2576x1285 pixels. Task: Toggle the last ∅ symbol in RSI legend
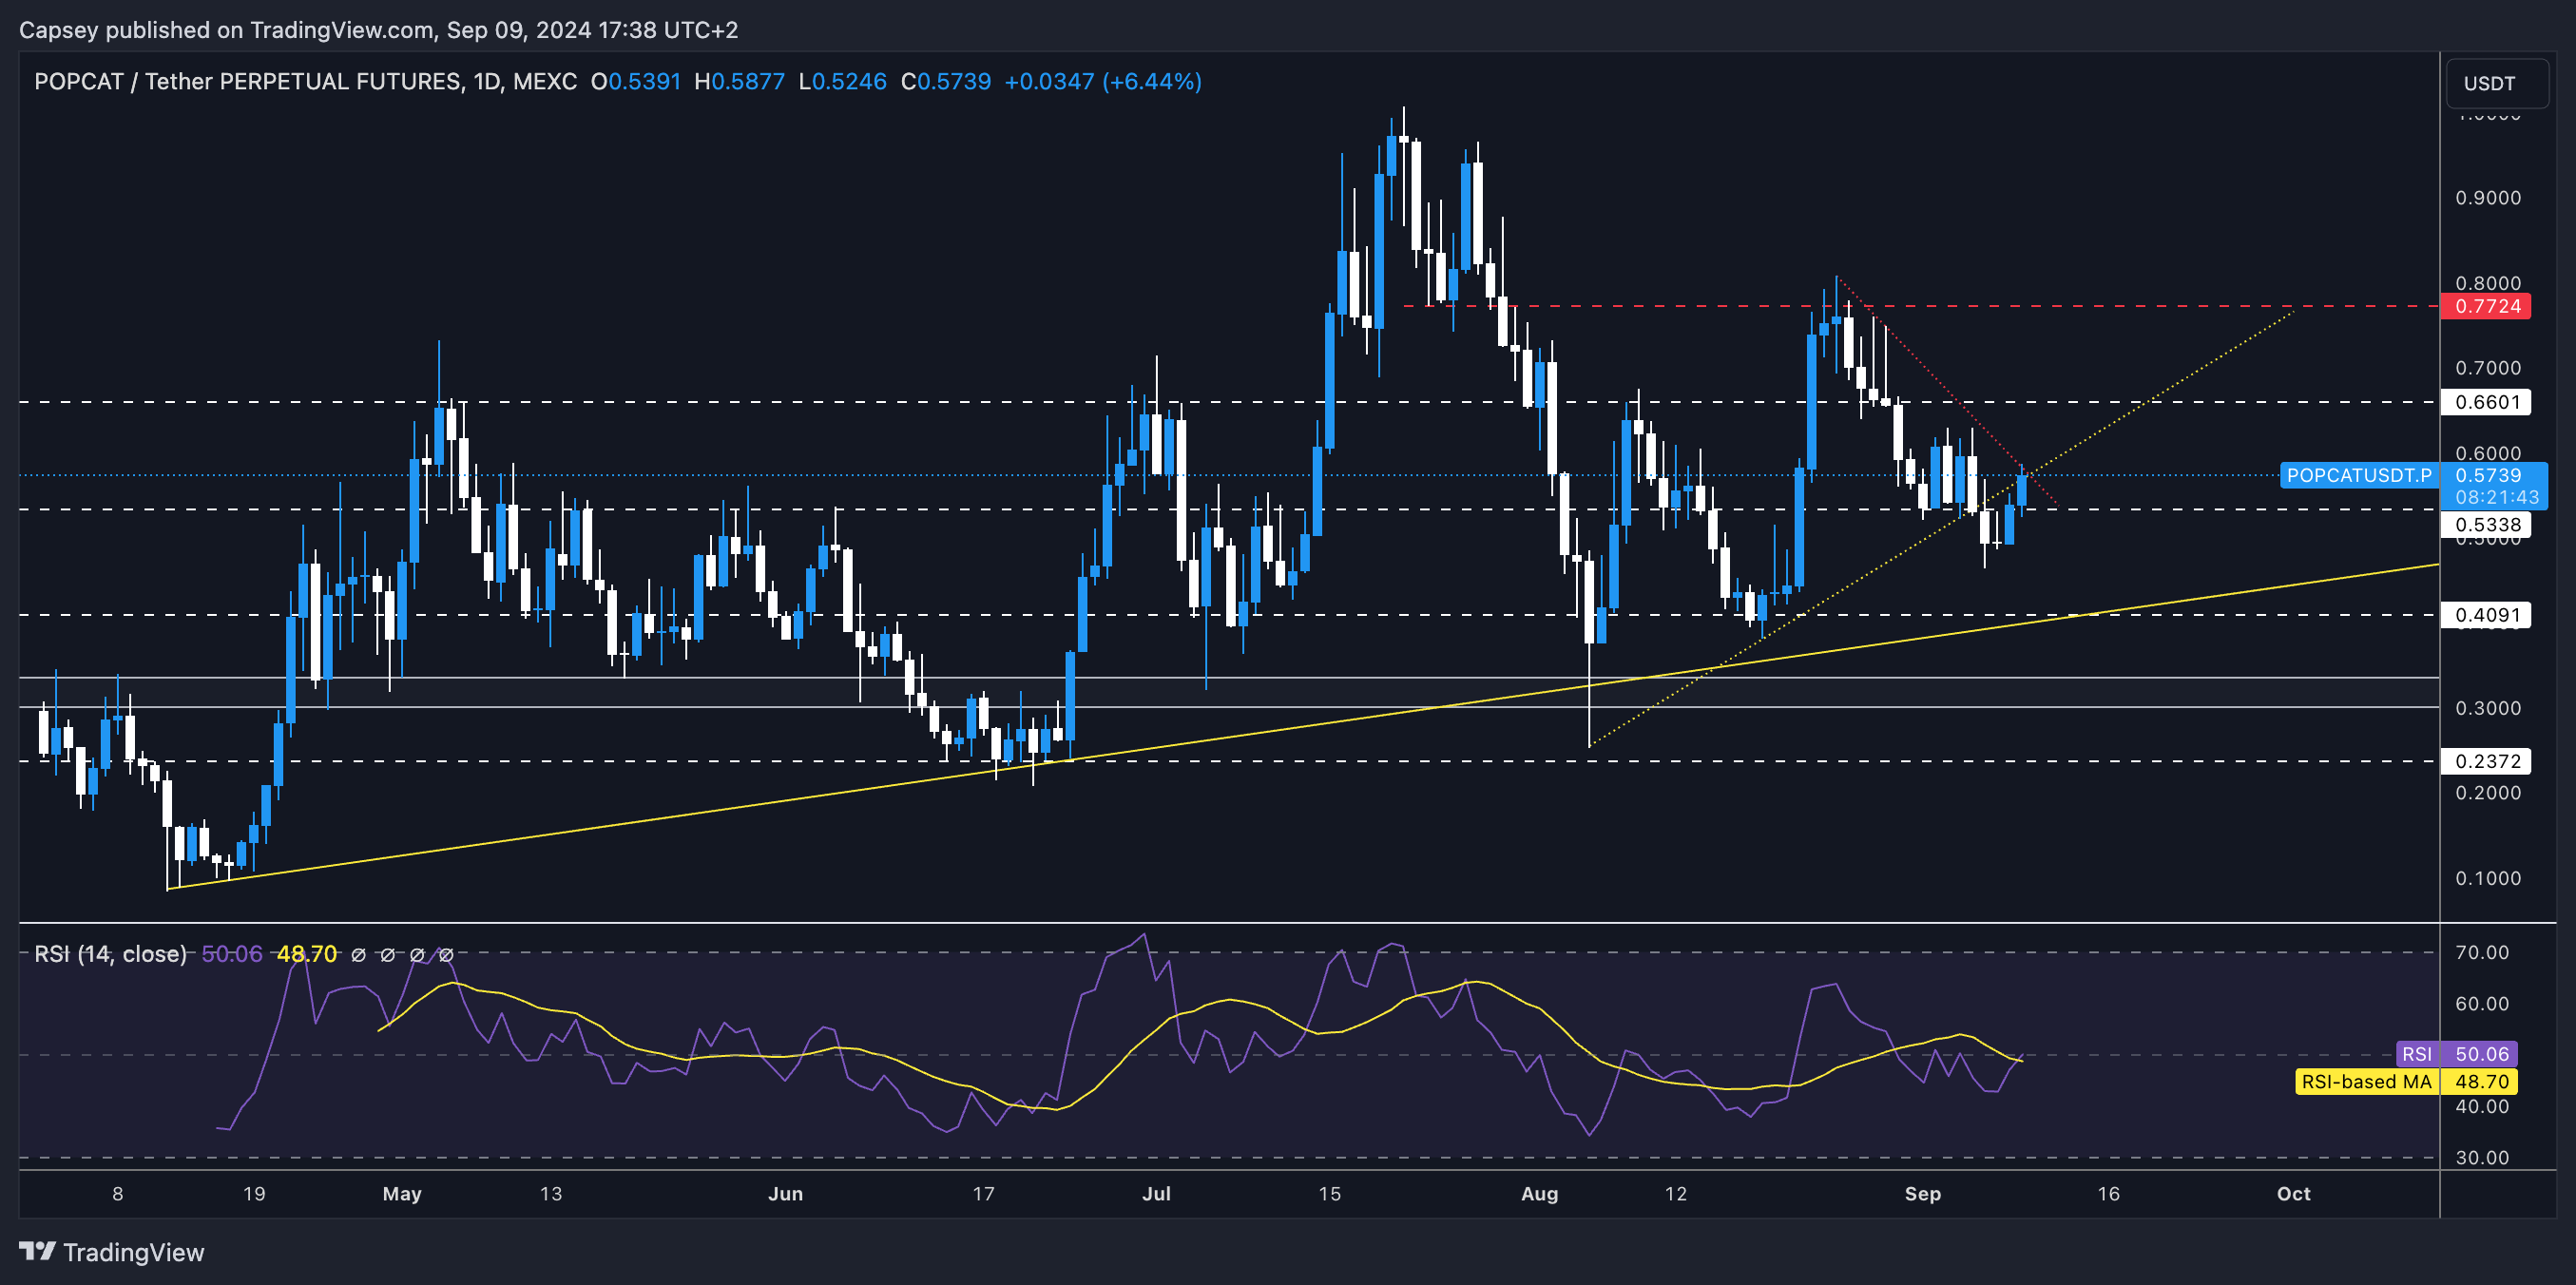(x=446, y=954)
